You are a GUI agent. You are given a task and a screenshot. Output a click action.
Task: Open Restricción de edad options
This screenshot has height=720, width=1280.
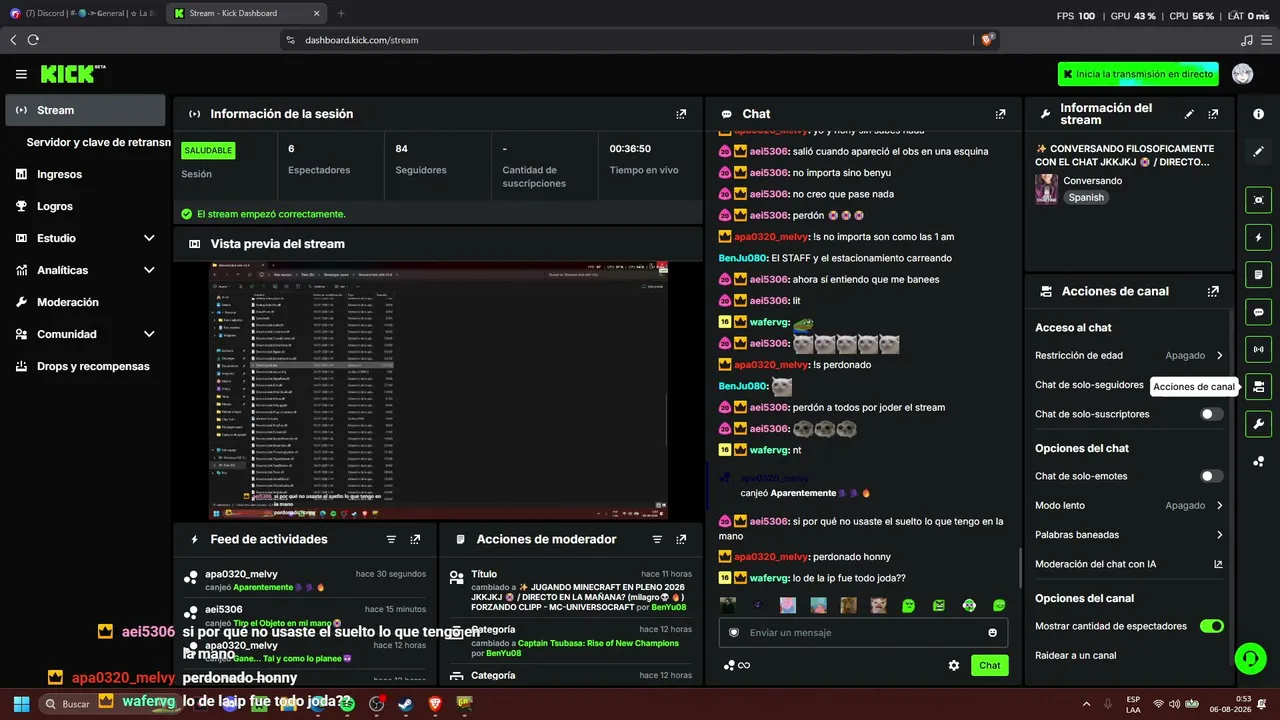pos(1129,355)
